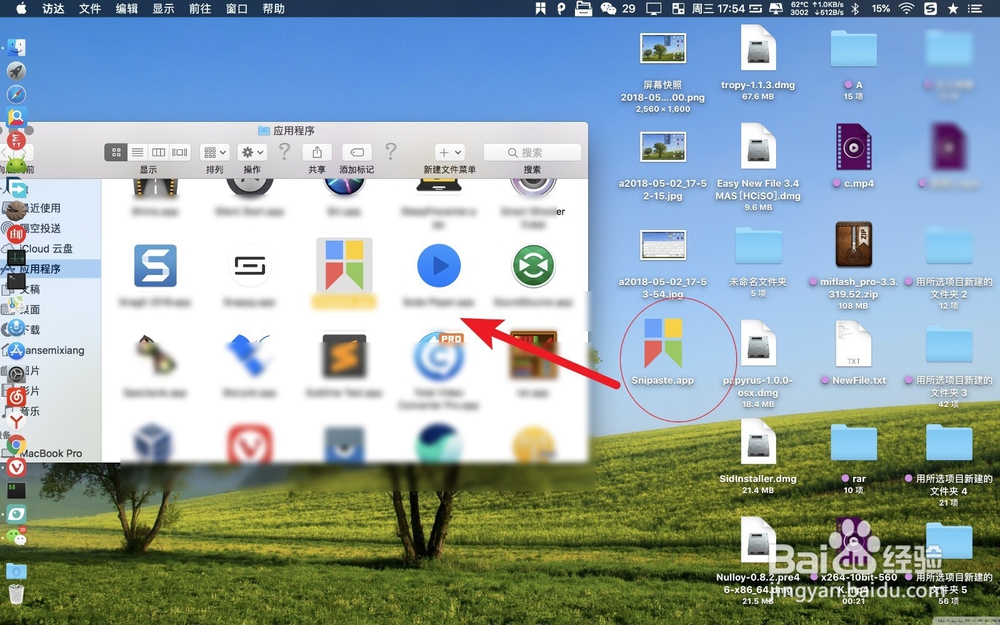Image resolution: width=1000 pixels, height=625 pixels.
Task: Open NetEase Music red icon in Dock
Action: 16,397
